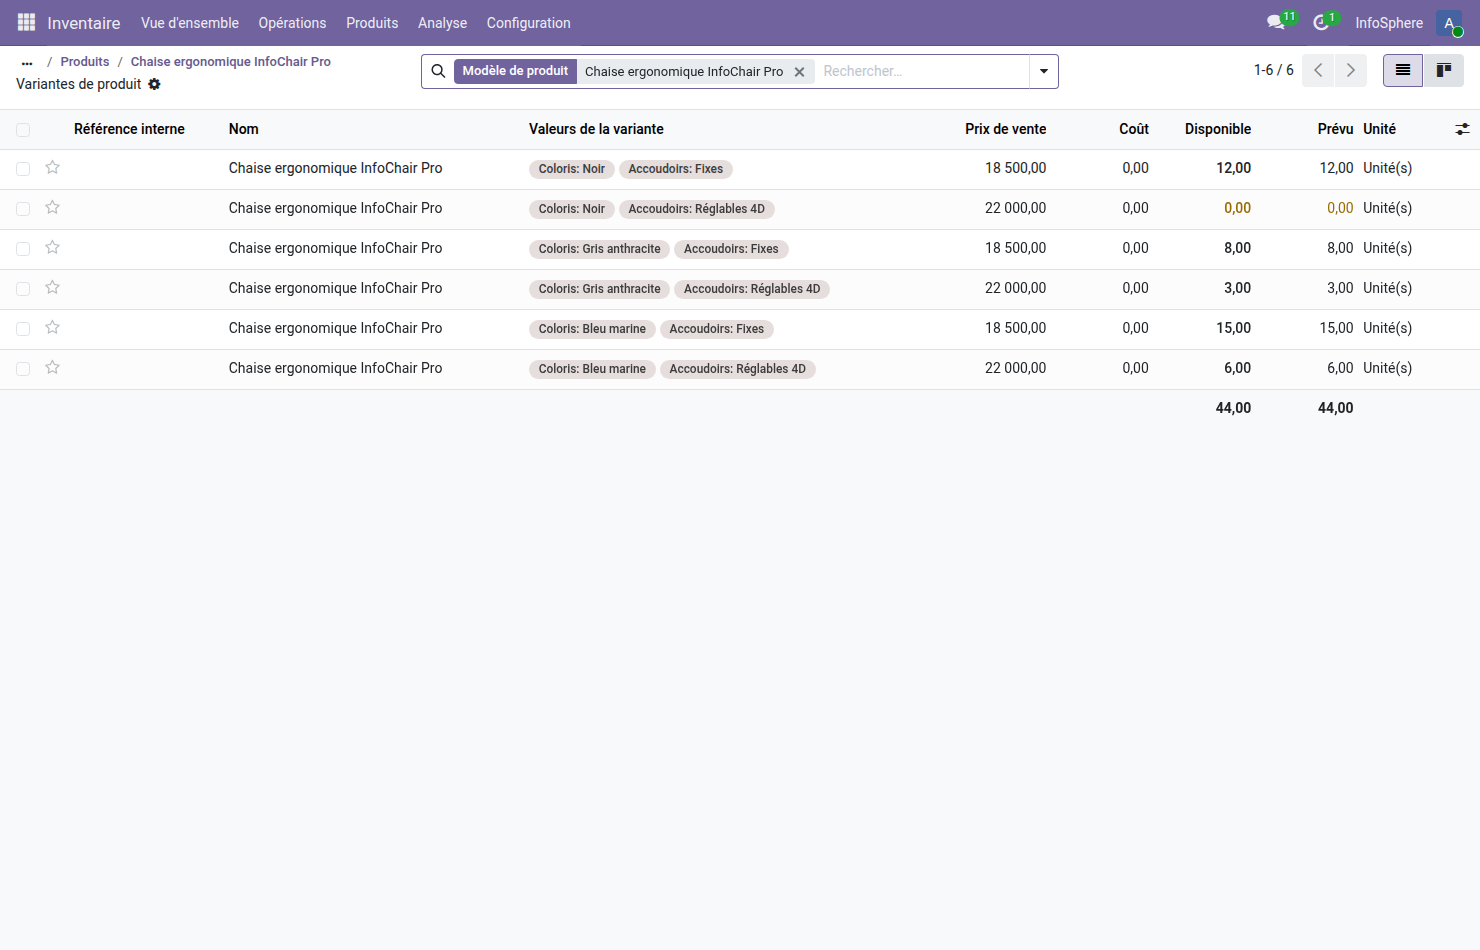Open the Configuration menu
Viewport: 1480px width, 950px height.
click(528, 23)
